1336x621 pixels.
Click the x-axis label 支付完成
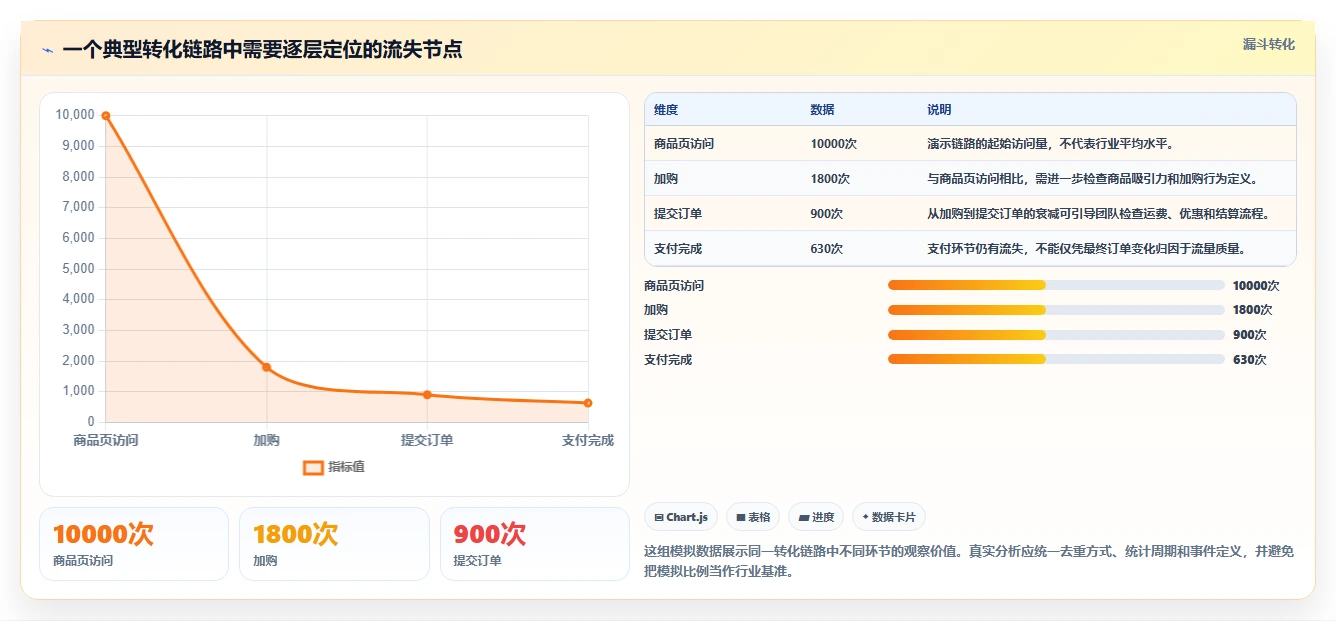click(588, 440)
